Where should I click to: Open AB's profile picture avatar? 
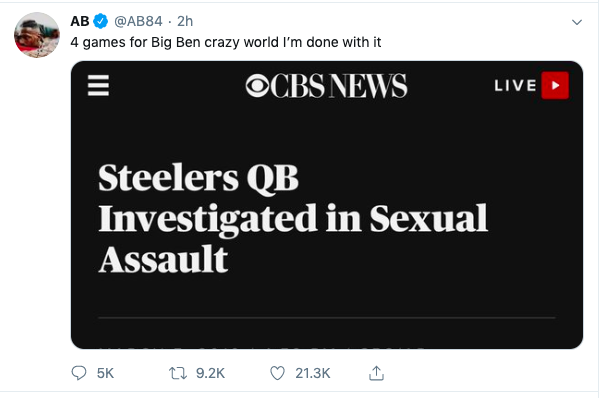pyautogui.click(x=37, y=35)
